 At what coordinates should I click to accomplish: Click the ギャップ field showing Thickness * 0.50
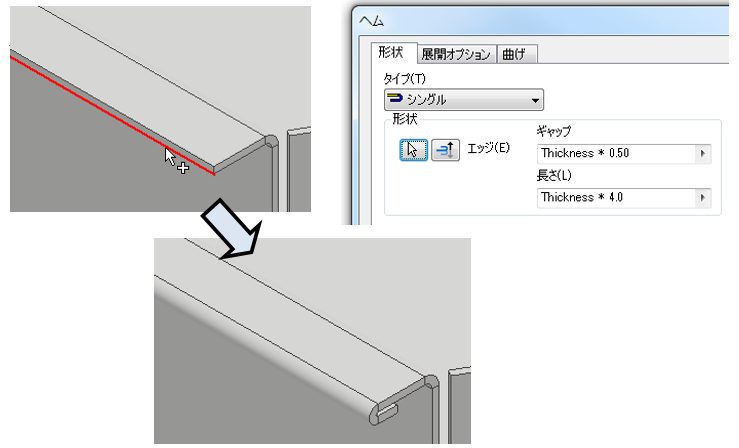(x=616, y=154)
